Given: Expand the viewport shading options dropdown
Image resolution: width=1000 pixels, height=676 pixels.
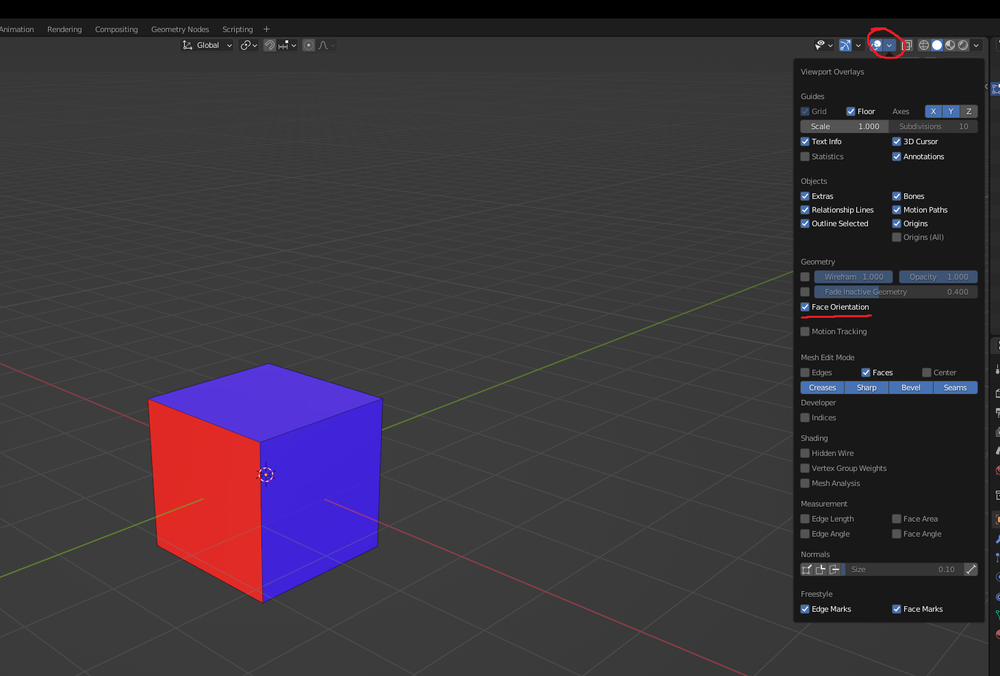Looking at the screenshot, I should [x=976, y=45].
